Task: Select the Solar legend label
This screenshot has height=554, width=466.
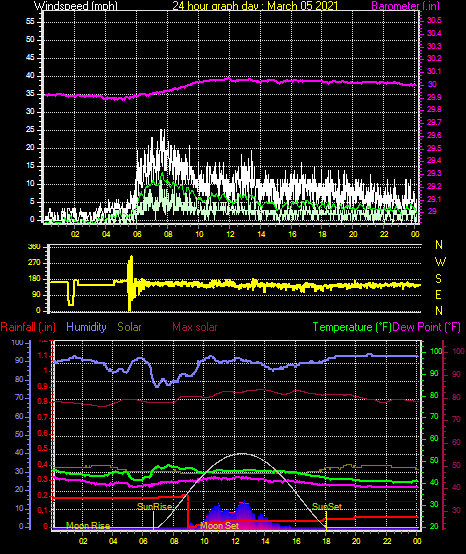Action: click(129, 327)
